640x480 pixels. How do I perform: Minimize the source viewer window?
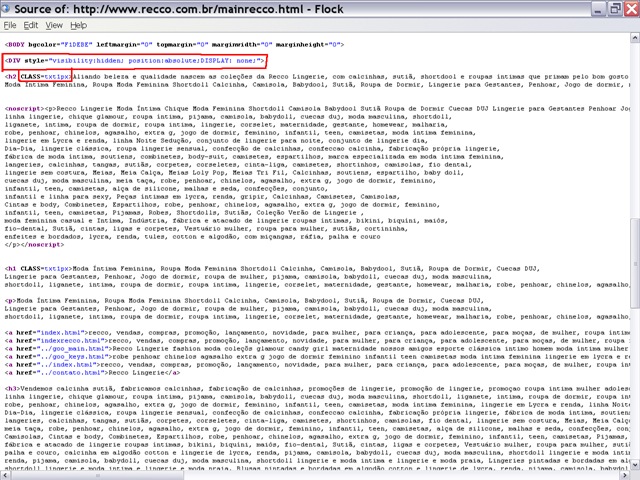pos(598,9)
